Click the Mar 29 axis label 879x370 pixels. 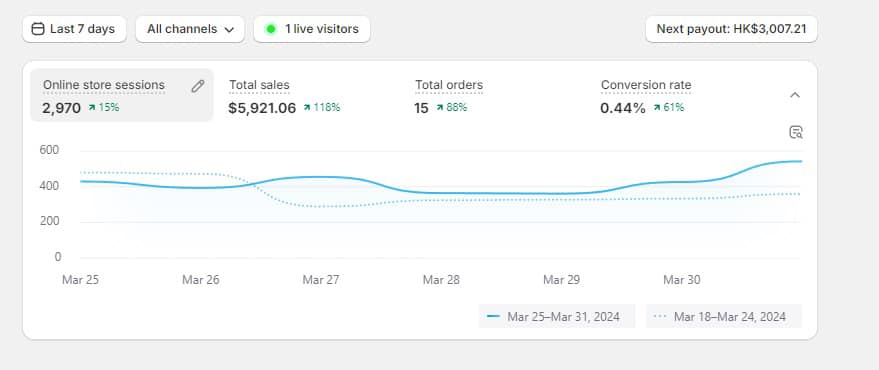pyautogui.click(x=561, y=280)
